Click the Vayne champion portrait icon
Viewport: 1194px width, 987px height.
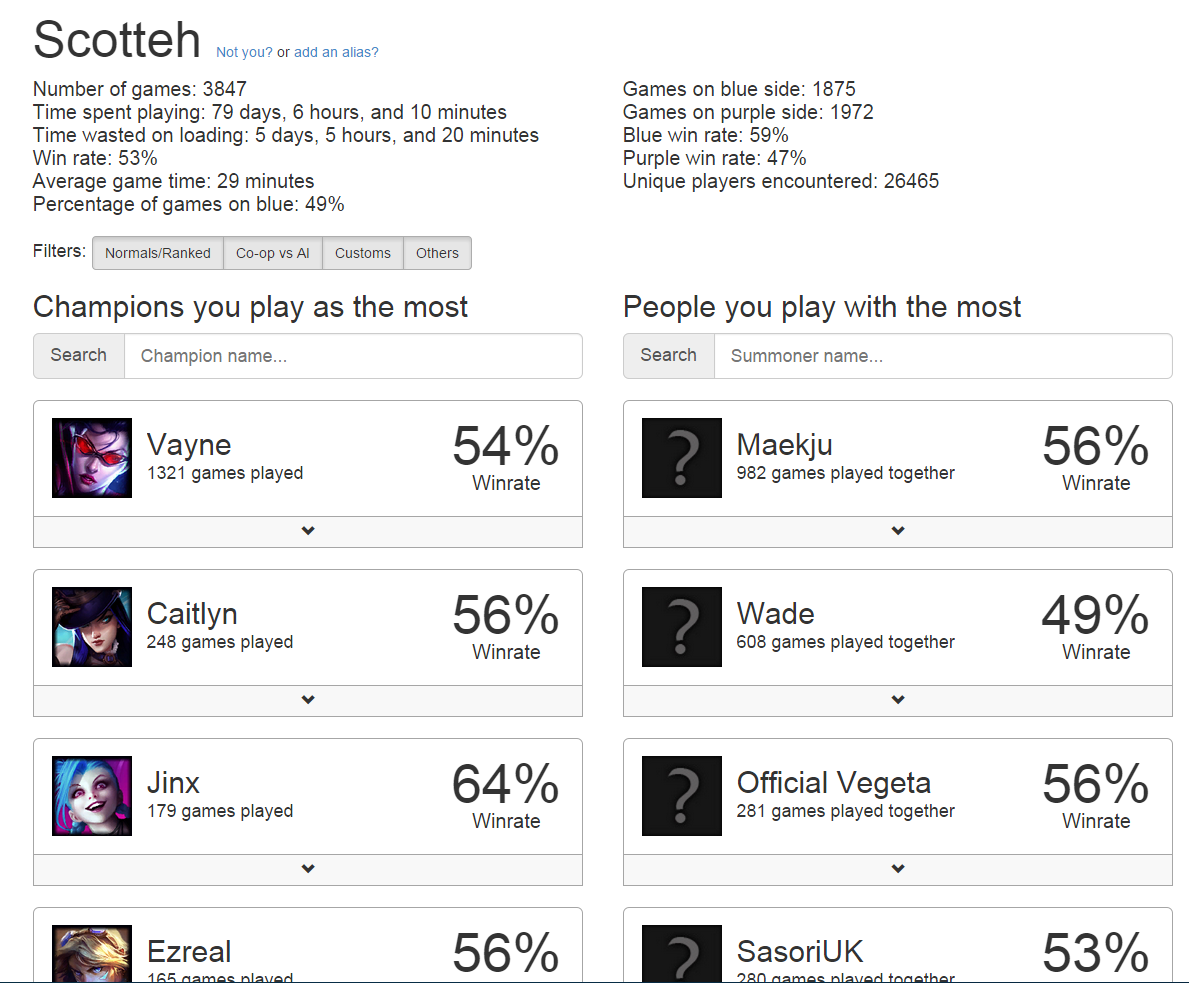[x=92, y=458]
